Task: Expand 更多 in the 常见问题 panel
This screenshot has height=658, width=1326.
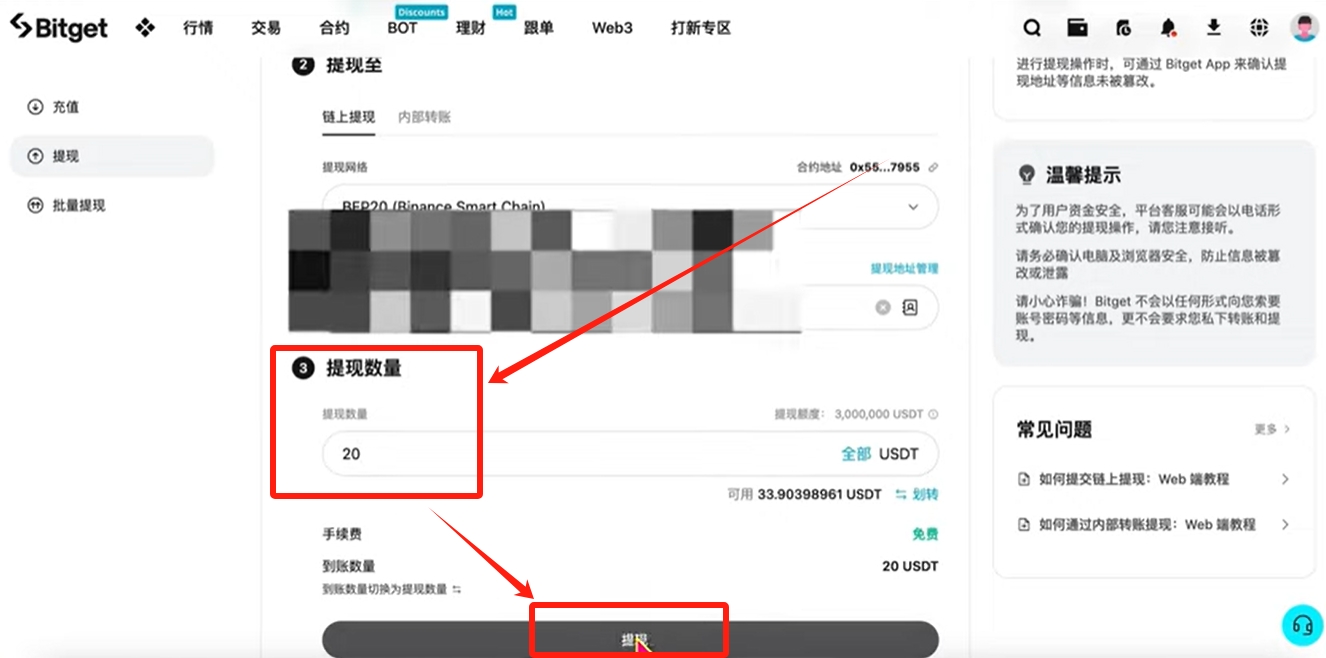Action: (x=1272, y=429)
